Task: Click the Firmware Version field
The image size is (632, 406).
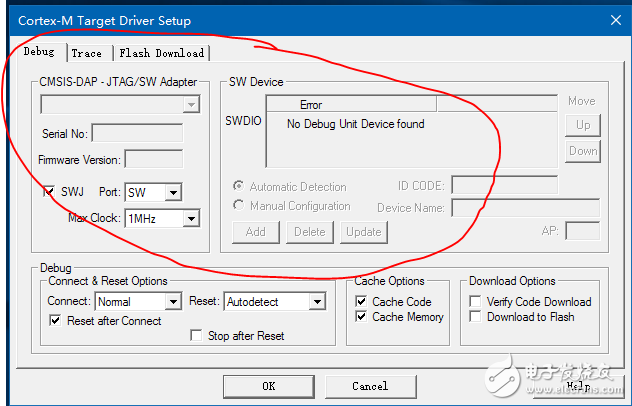Action: (154, 160)
